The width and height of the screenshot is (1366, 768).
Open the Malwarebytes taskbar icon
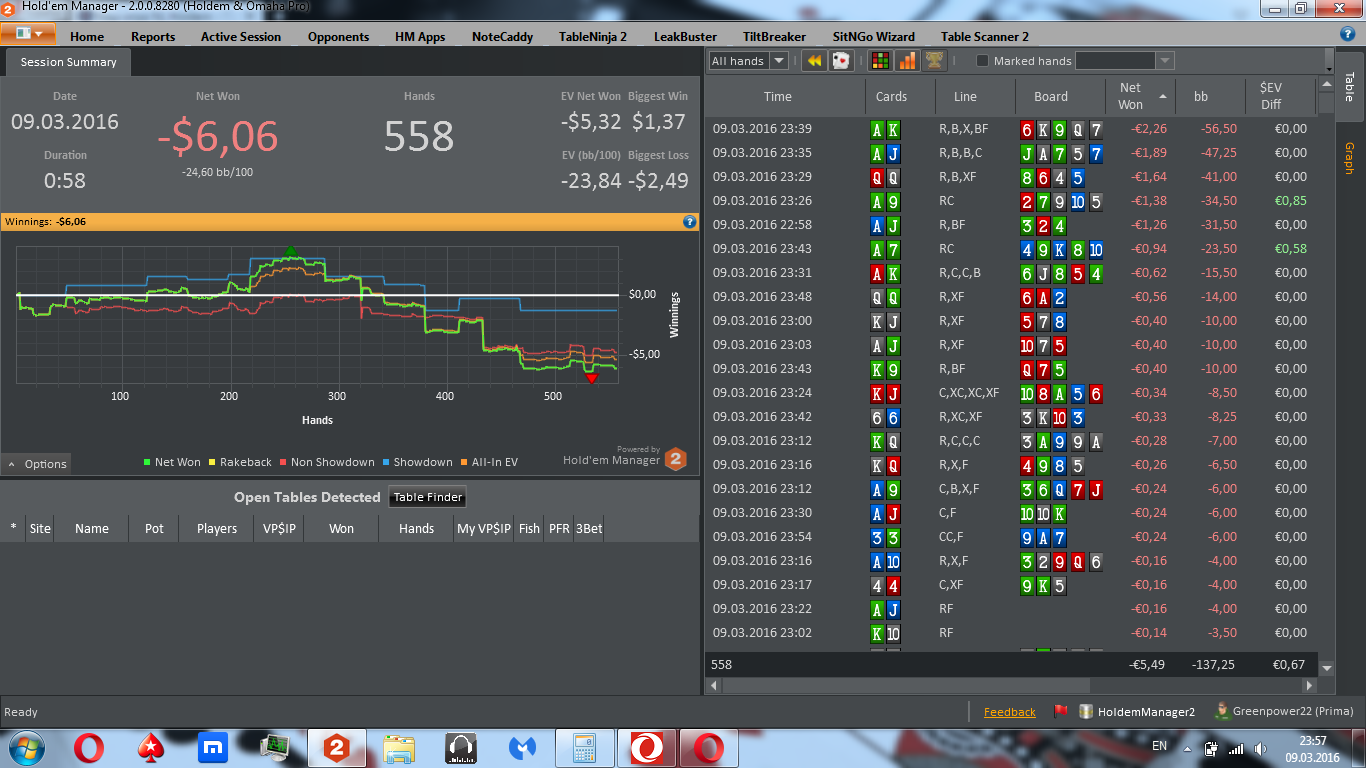[523, 747]
